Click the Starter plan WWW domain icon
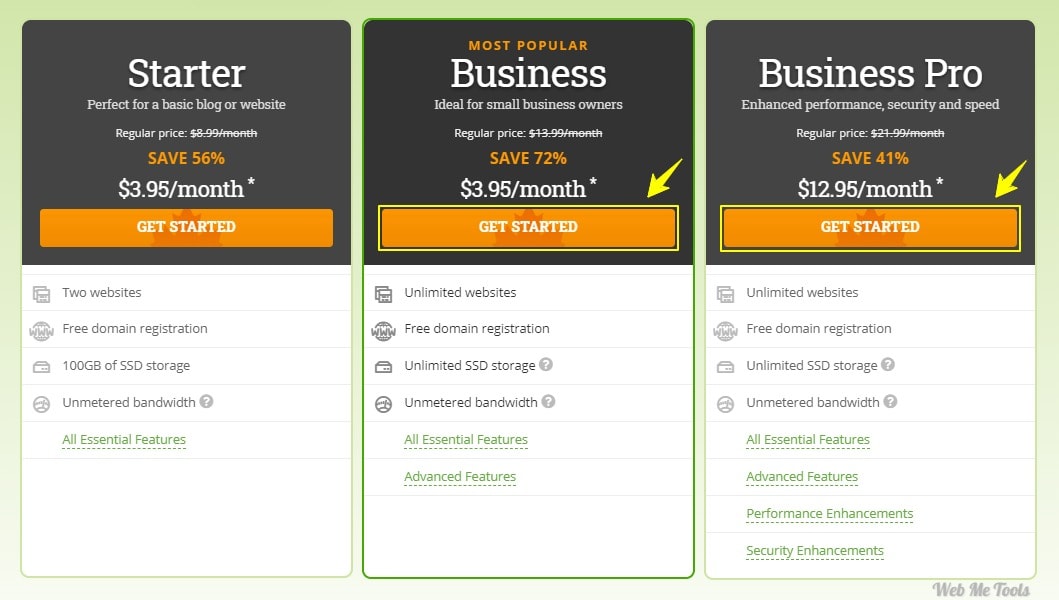The width and height of the screenshot is (1059, 600). [x=41, y=331]
